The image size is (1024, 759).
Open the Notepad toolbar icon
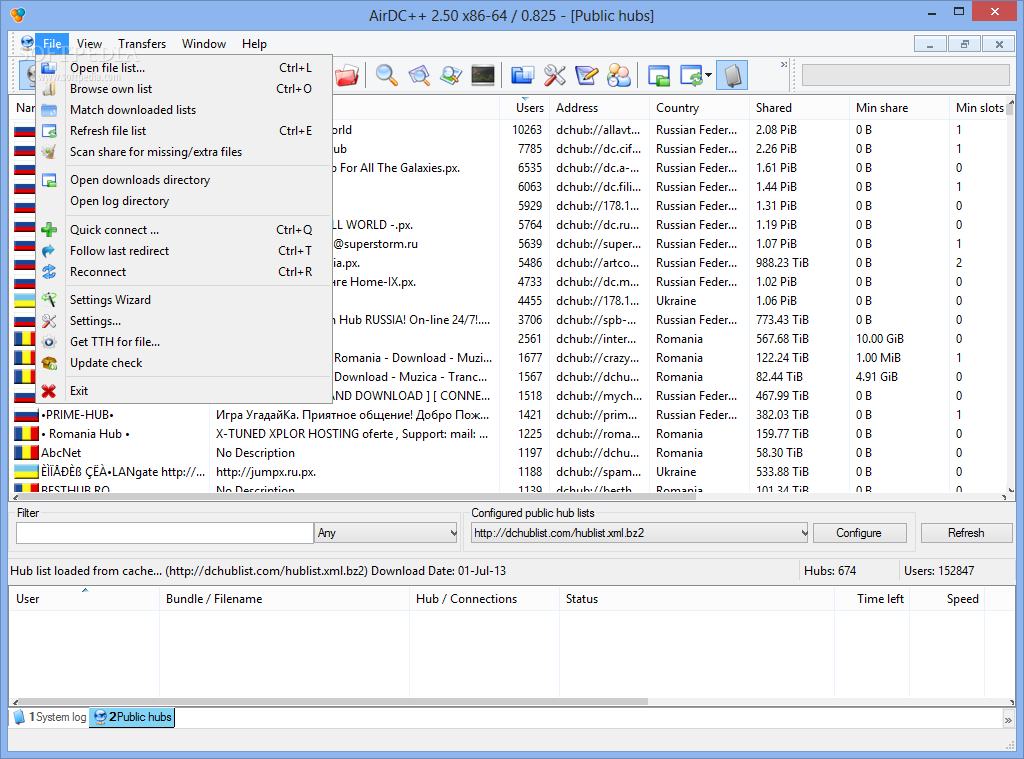click(586, 75)
